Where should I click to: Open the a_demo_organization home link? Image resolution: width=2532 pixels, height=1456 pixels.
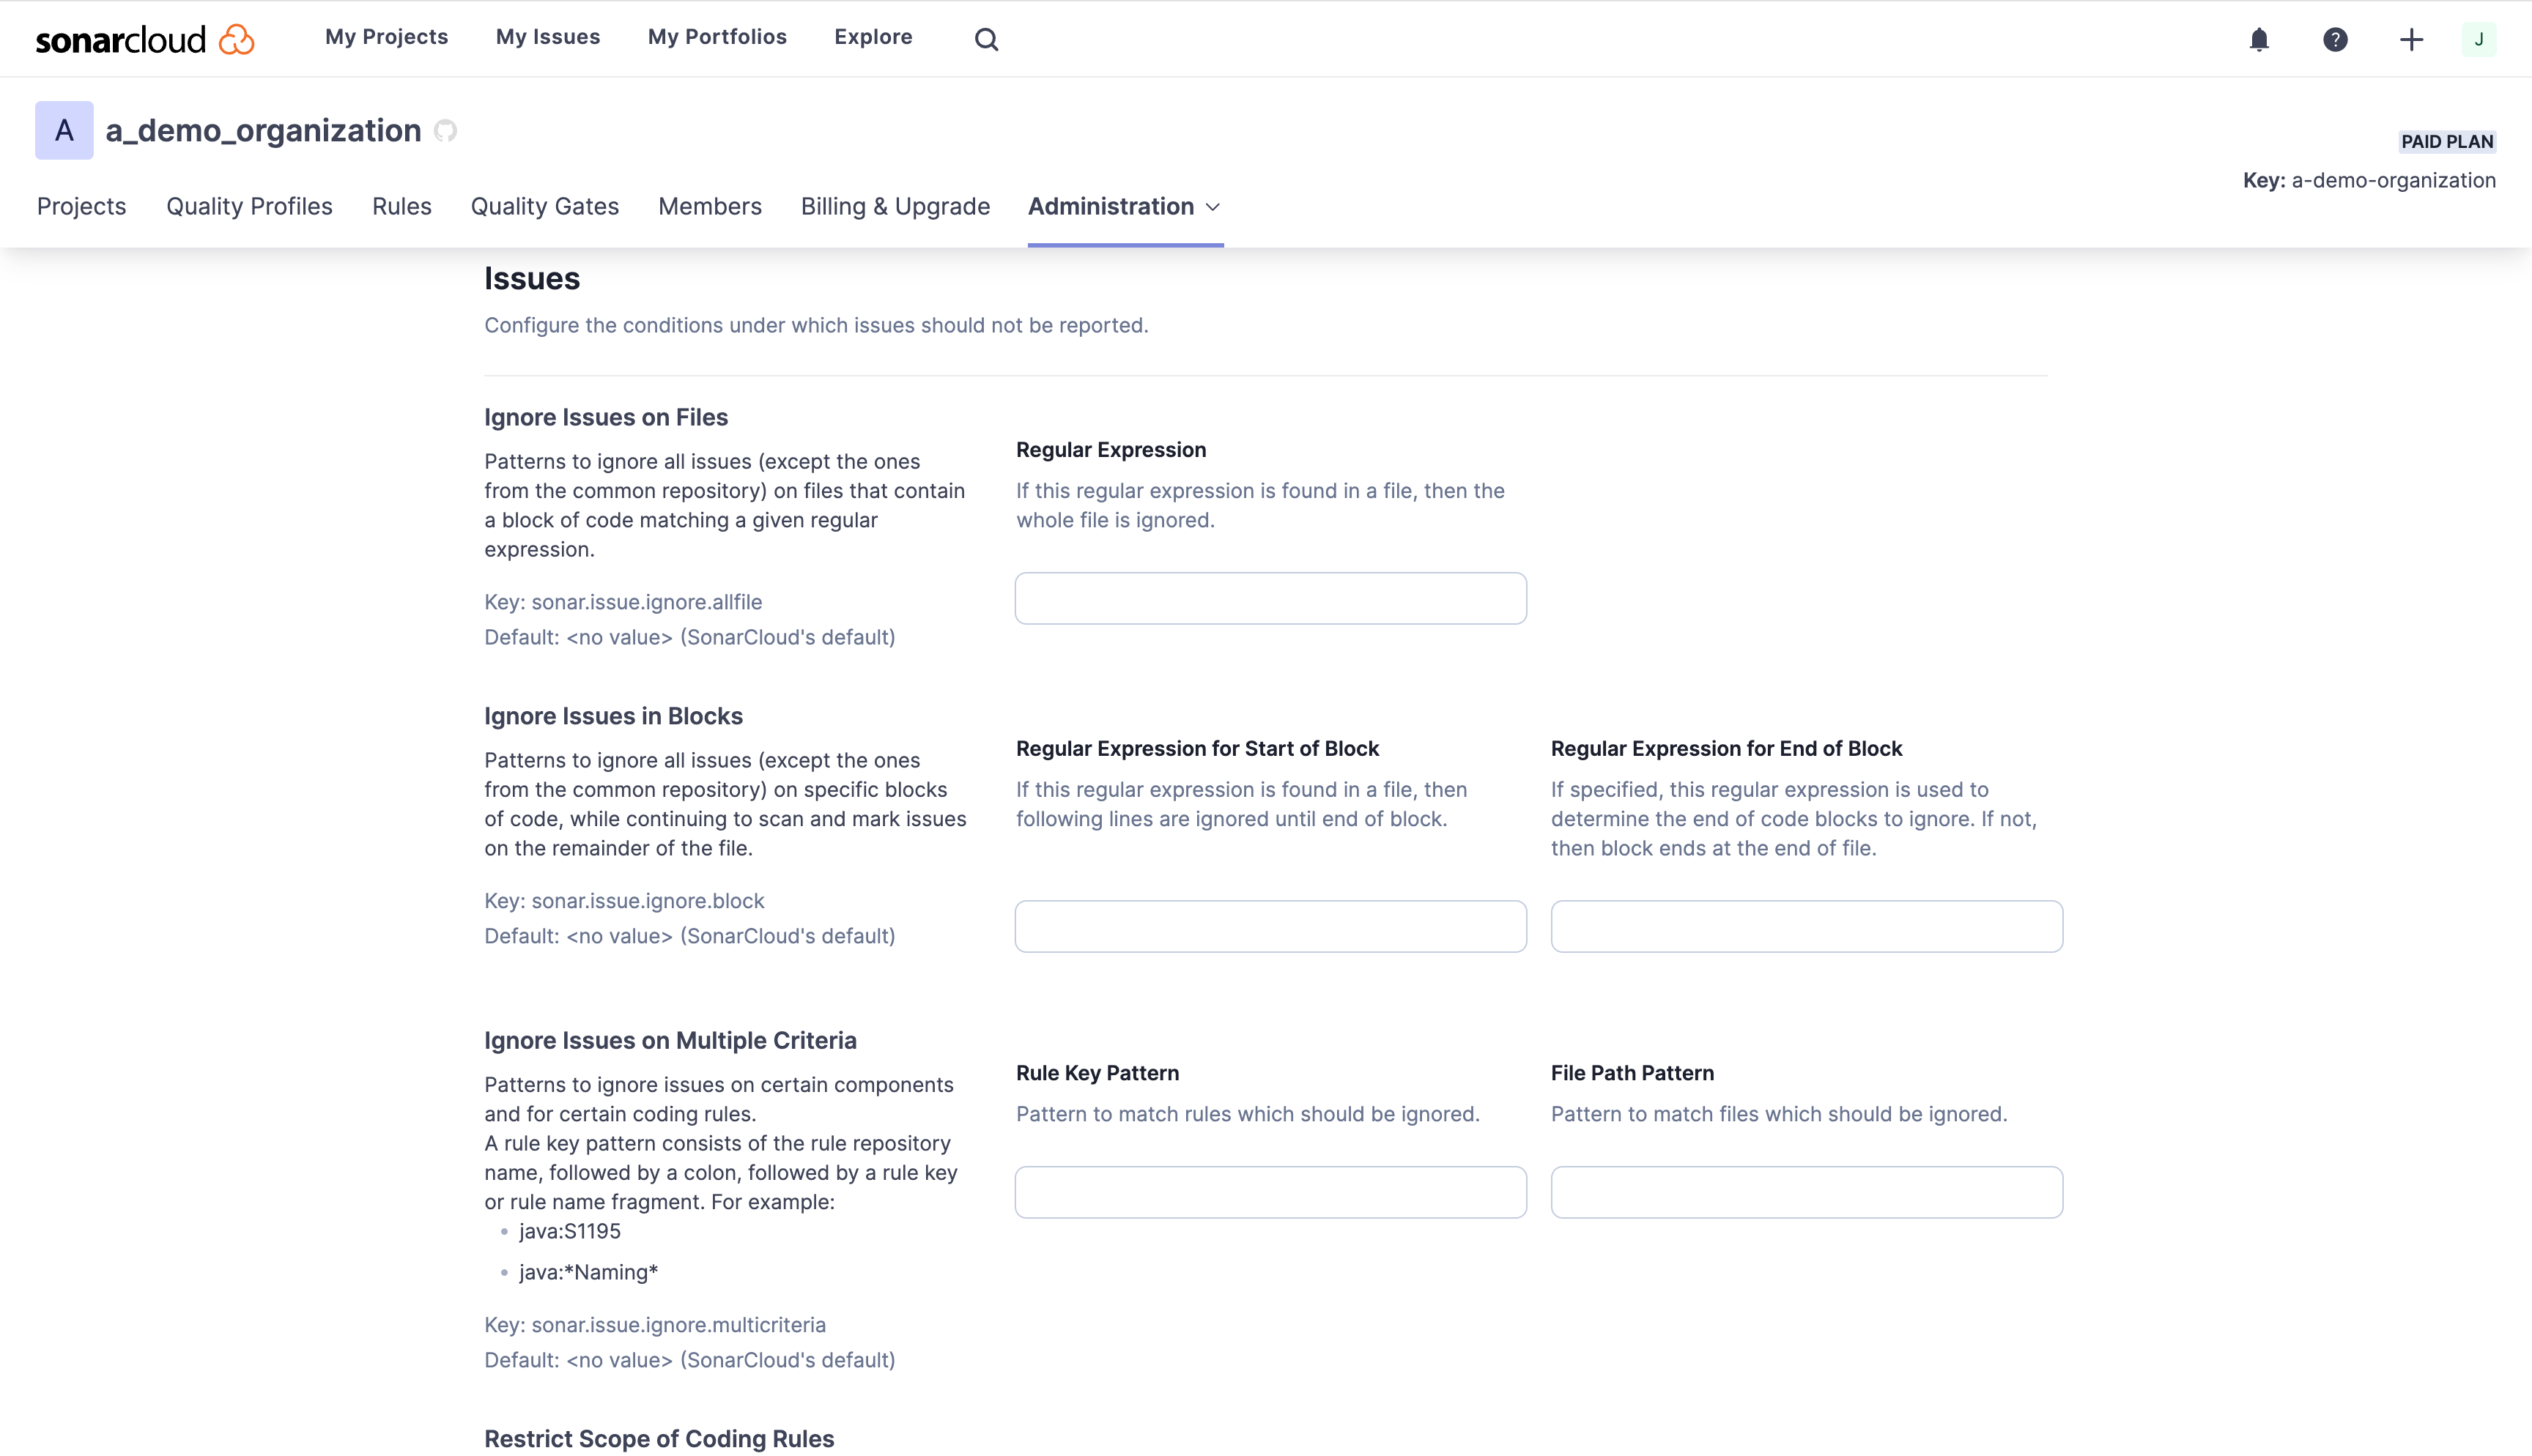(x=263, y=130)
